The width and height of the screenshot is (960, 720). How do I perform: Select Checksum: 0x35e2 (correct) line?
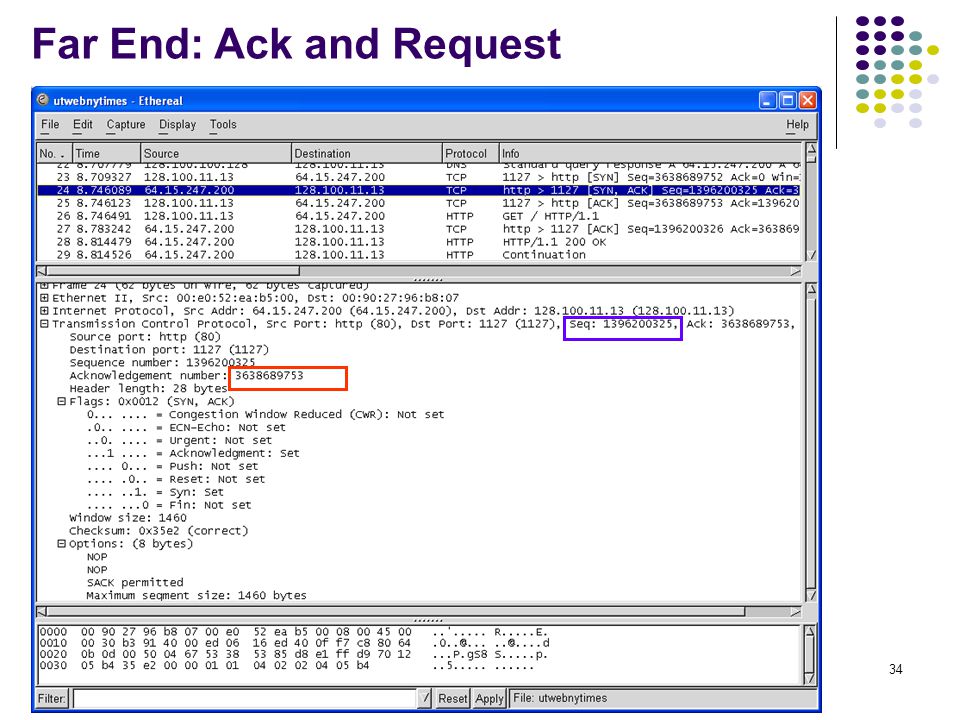(x=159, y=531)
